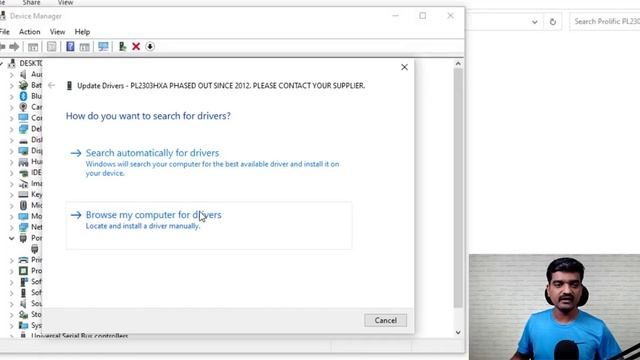Click the Audio inputs speaker icon
This screenshot has width=640, height=360.
pos(23,74)
